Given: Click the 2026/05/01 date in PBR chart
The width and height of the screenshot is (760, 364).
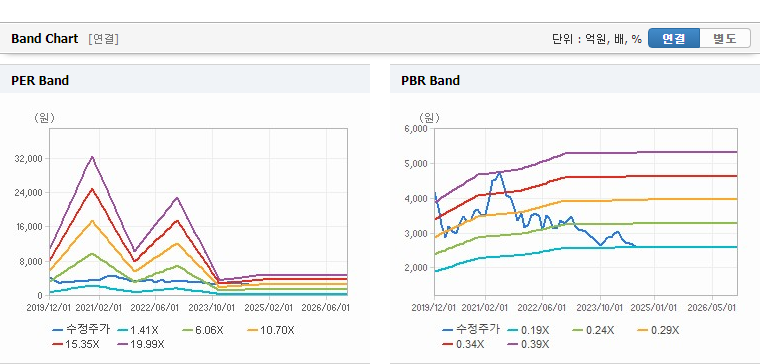Looking at the screenshot, I should 712,308.
